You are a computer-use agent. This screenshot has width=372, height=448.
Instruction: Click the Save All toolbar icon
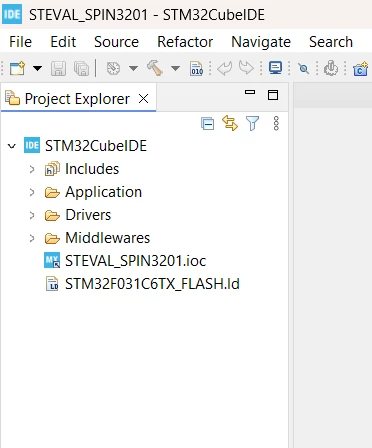coord(81,69)
